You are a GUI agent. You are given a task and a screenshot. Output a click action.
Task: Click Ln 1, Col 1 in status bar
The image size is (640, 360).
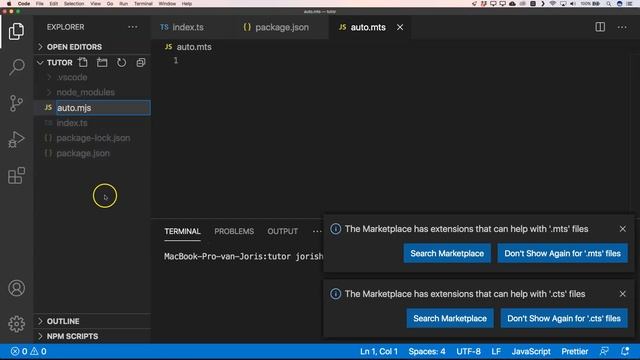point(379,351)
